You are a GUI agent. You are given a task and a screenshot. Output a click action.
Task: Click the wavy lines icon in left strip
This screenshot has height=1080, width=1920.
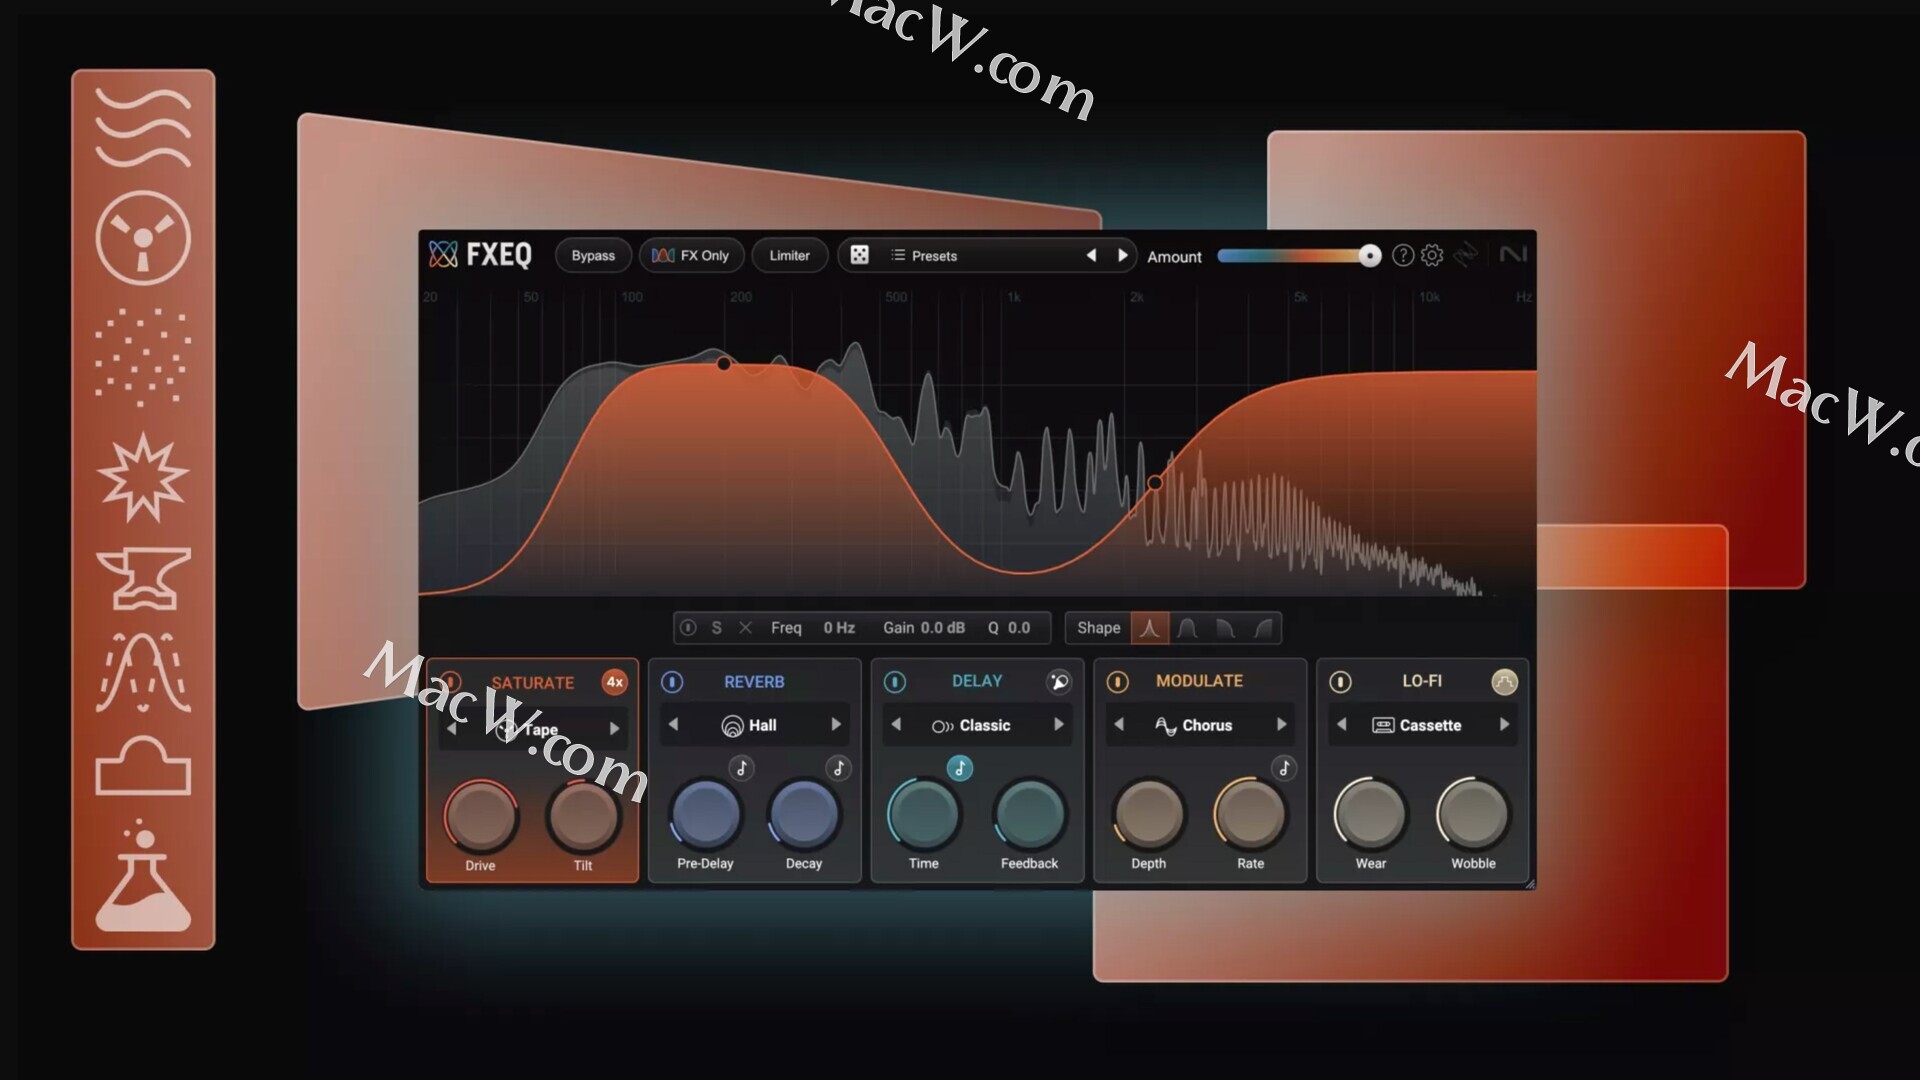(x=143, y=128)
